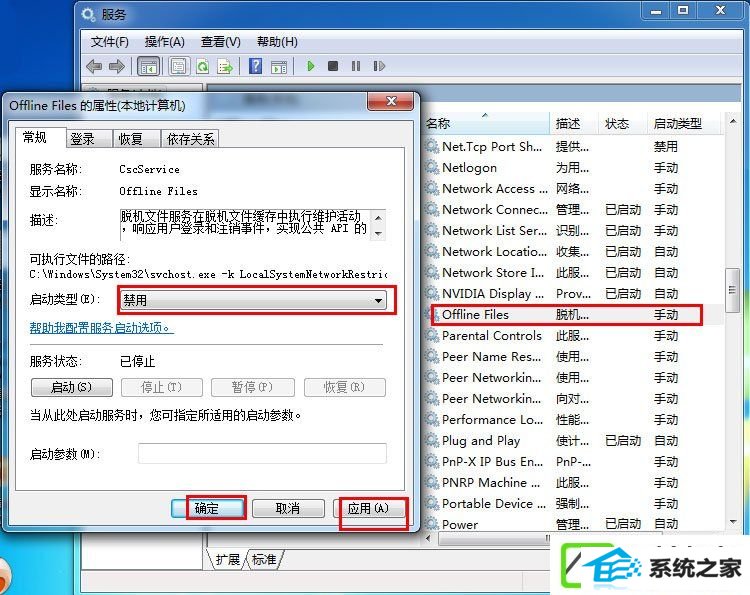Image resolution: width=750 pixels, height=595 pixels.
Task: Sort services by 启动类型 column header
Action: tap(683, 123)
